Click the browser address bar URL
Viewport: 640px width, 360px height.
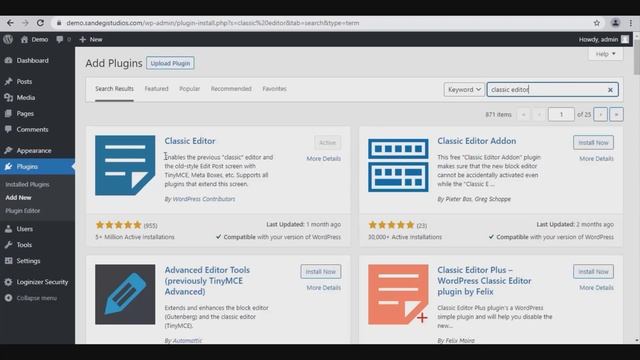pos(213,23)
